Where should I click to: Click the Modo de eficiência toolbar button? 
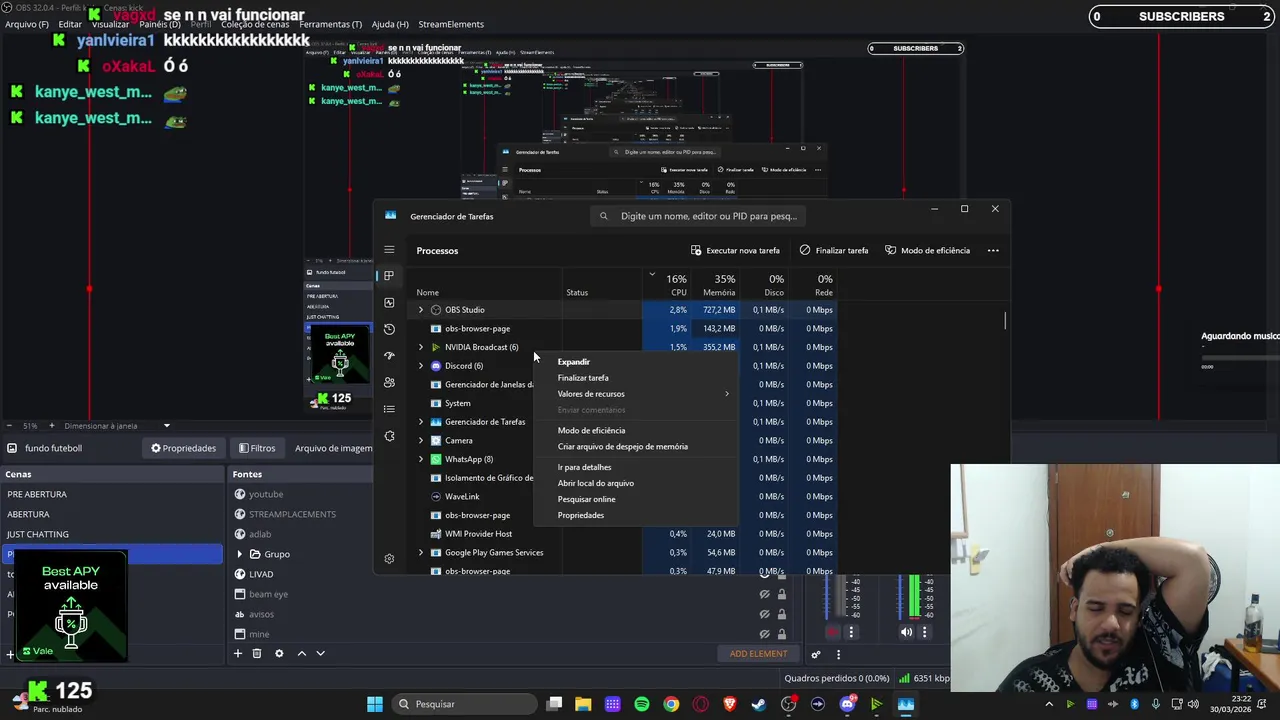(x=928, y=250)
